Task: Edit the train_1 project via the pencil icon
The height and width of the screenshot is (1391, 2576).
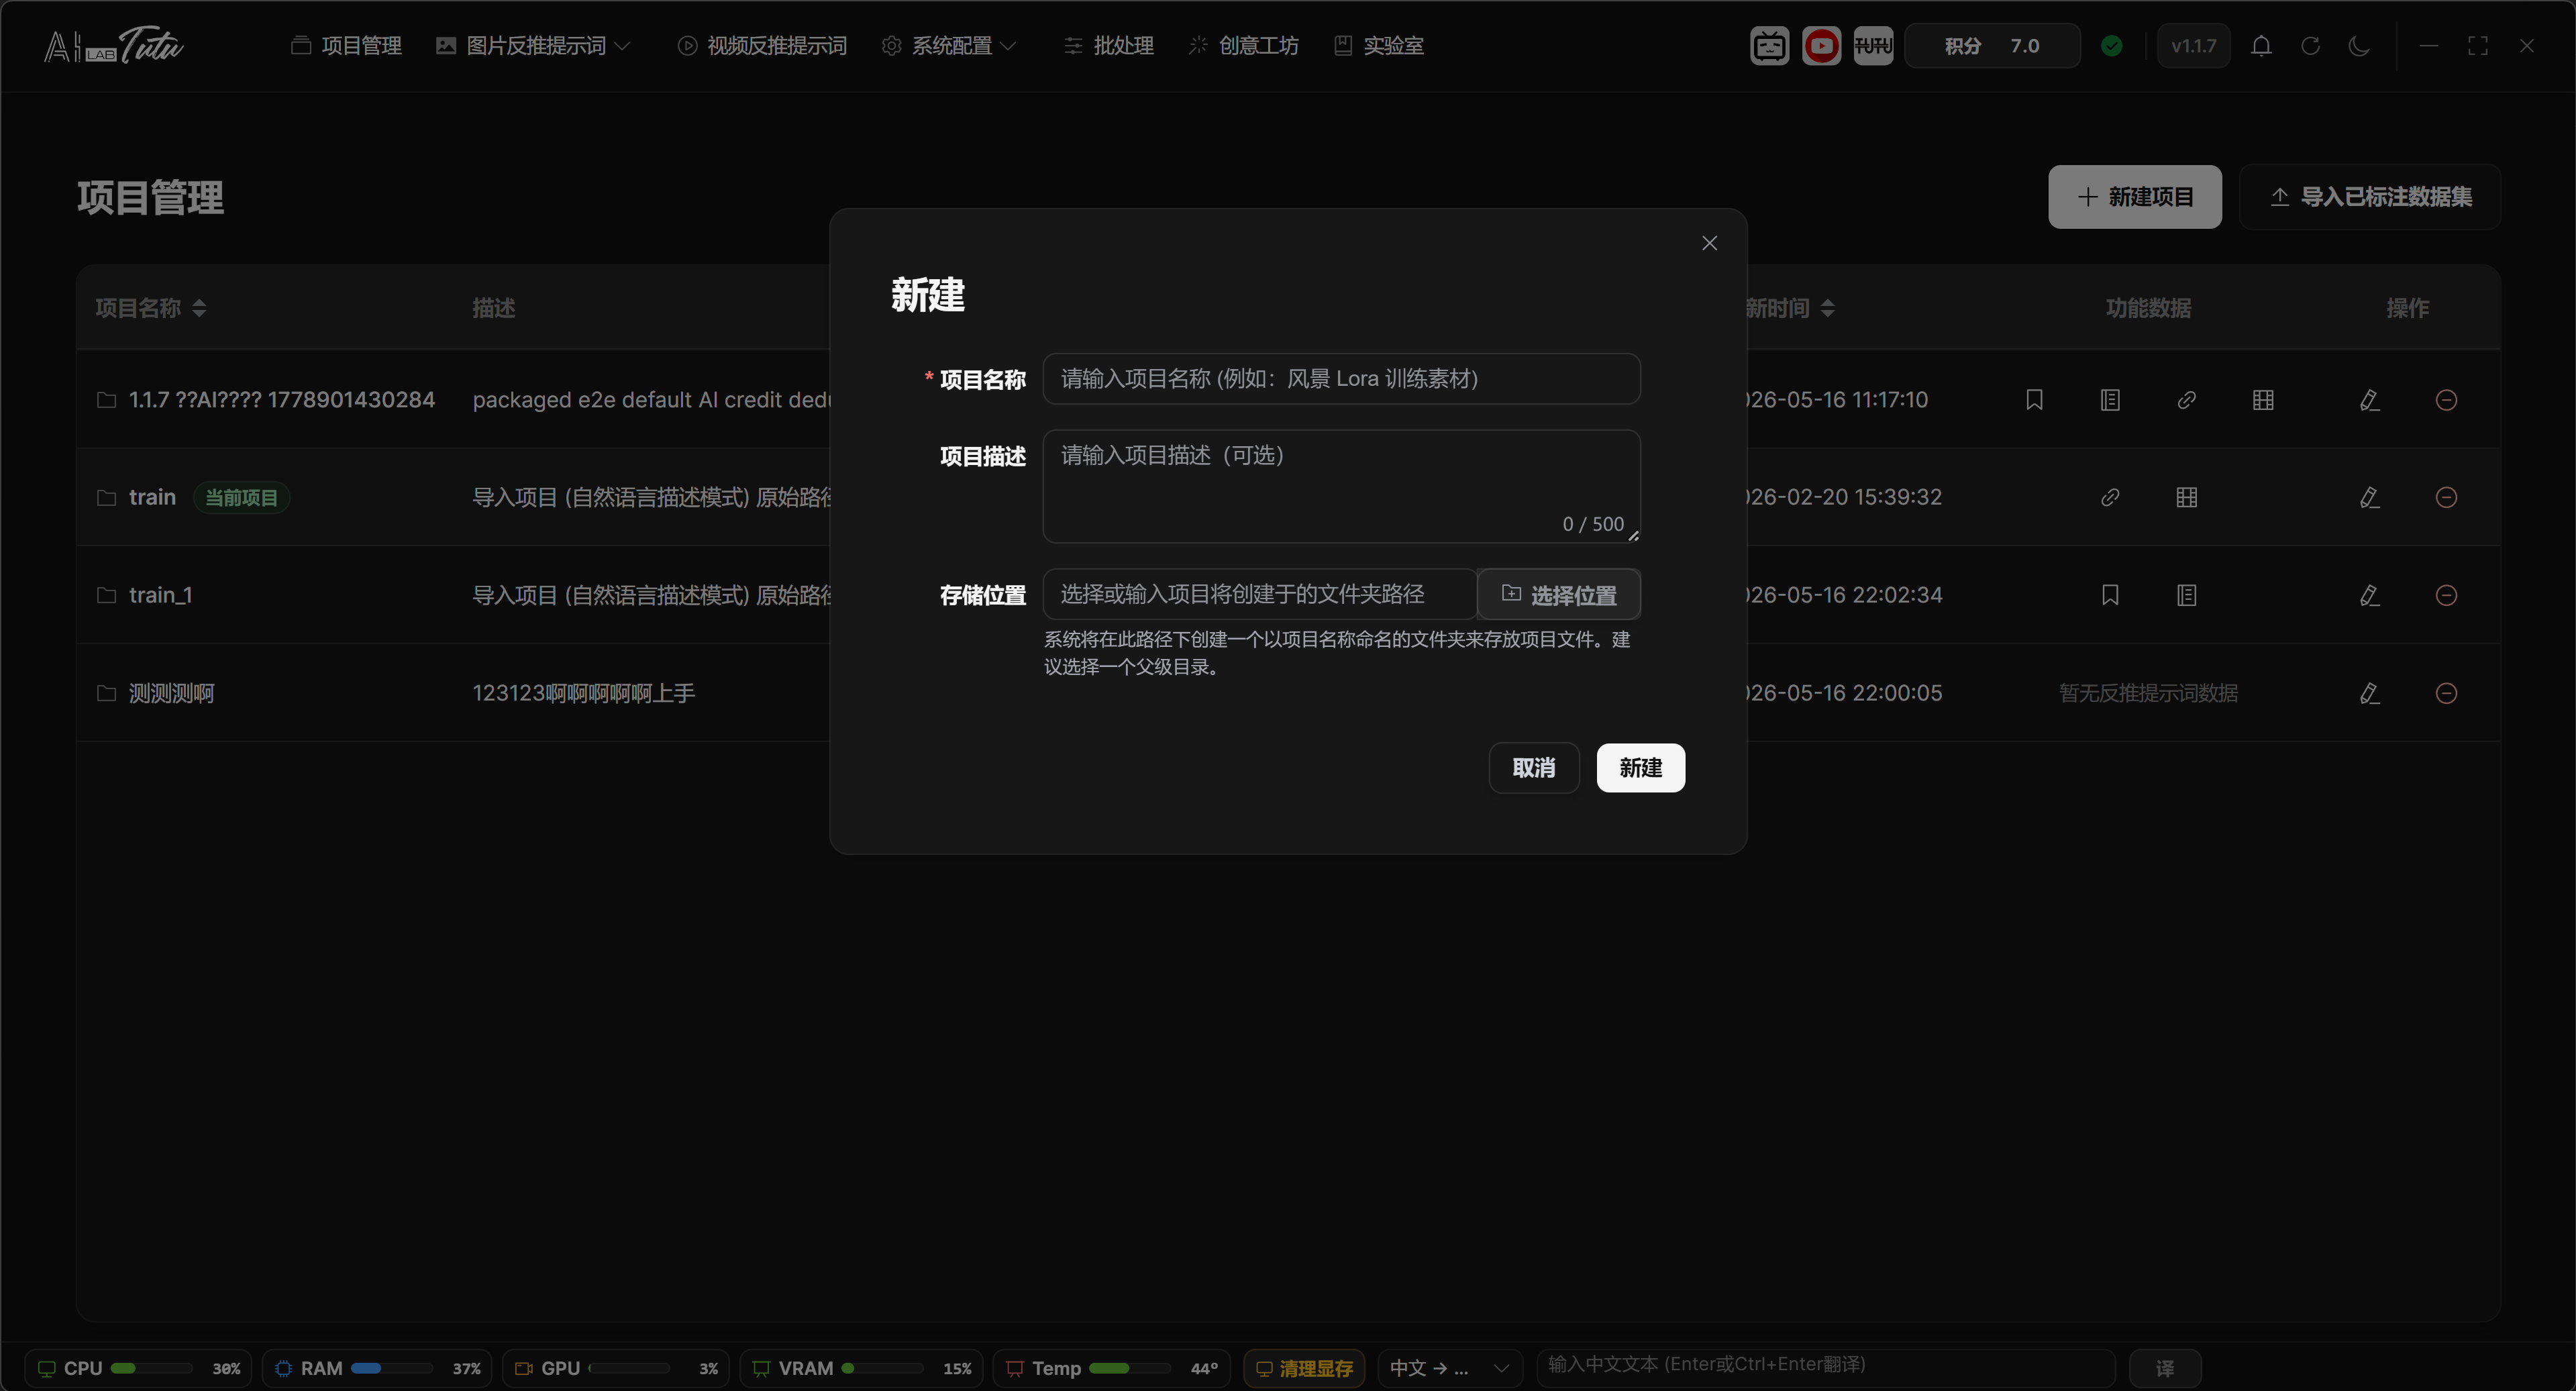Action: pyautogui.click(x=2369, y=595)
